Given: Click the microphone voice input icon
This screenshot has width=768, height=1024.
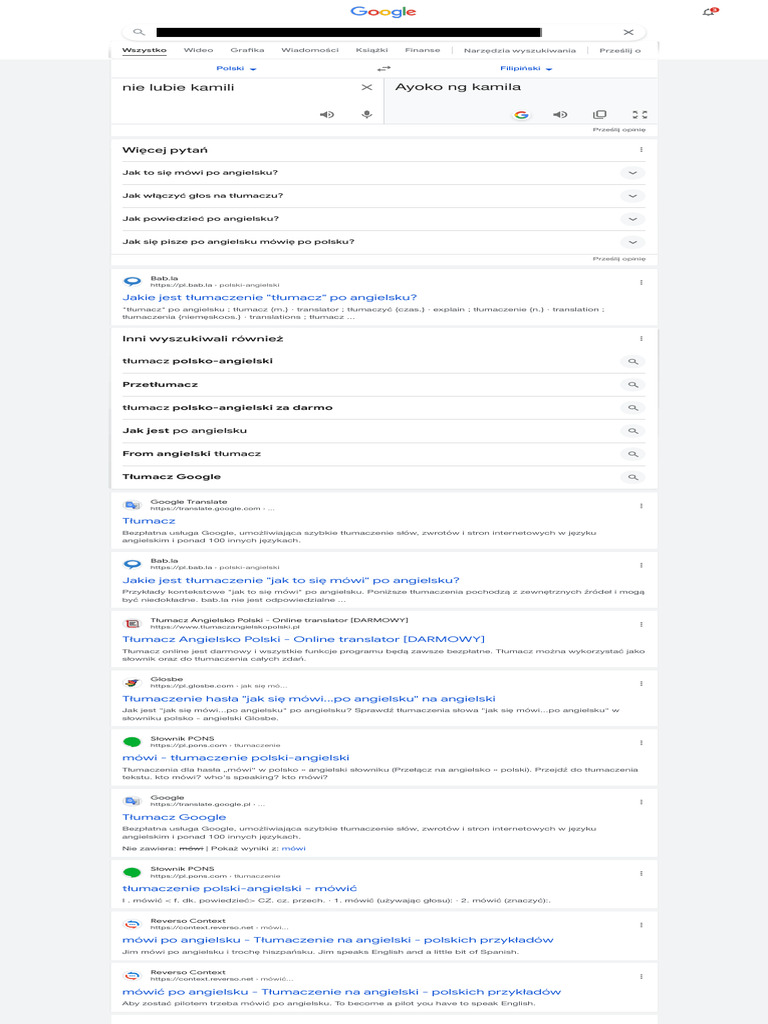Looking at the screenshot, I should [366, 115].
